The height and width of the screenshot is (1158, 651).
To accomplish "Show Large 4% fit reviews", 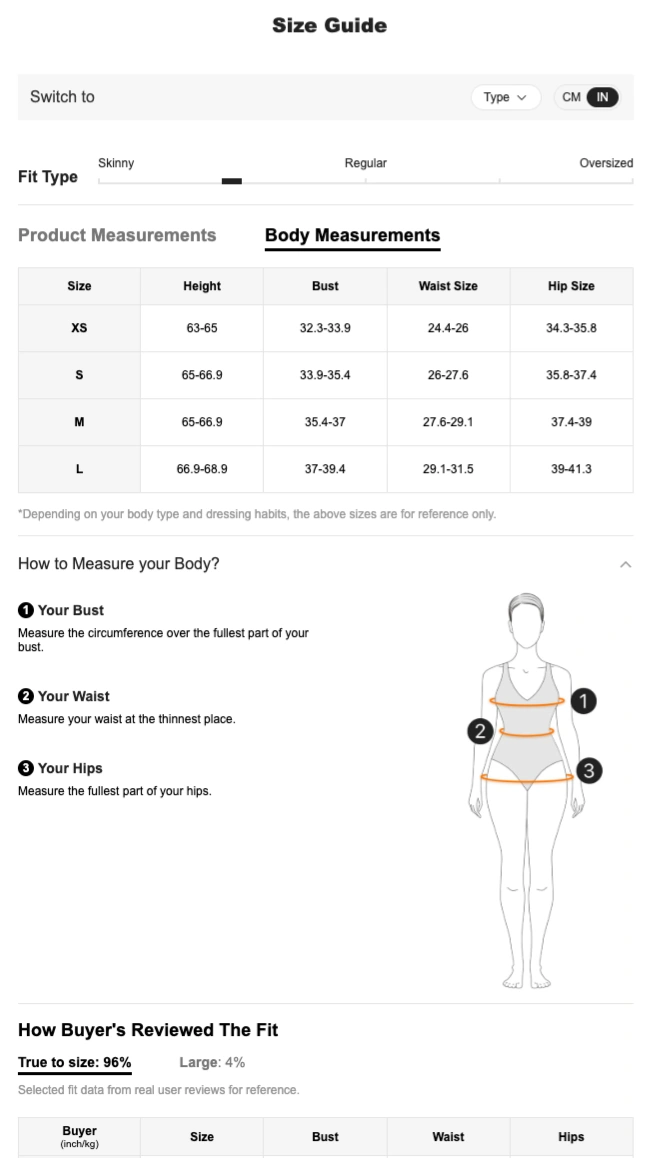I will tap(212, 1062).
